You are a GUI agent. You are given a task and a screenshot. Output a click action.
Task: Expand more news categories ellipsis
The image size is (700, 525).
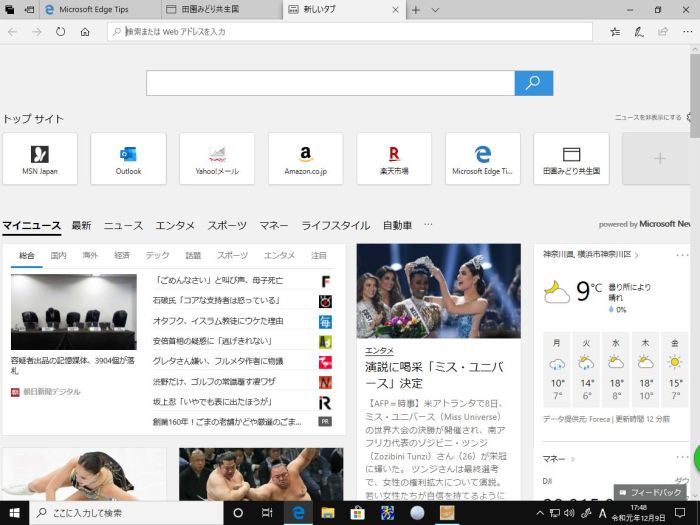428,225
